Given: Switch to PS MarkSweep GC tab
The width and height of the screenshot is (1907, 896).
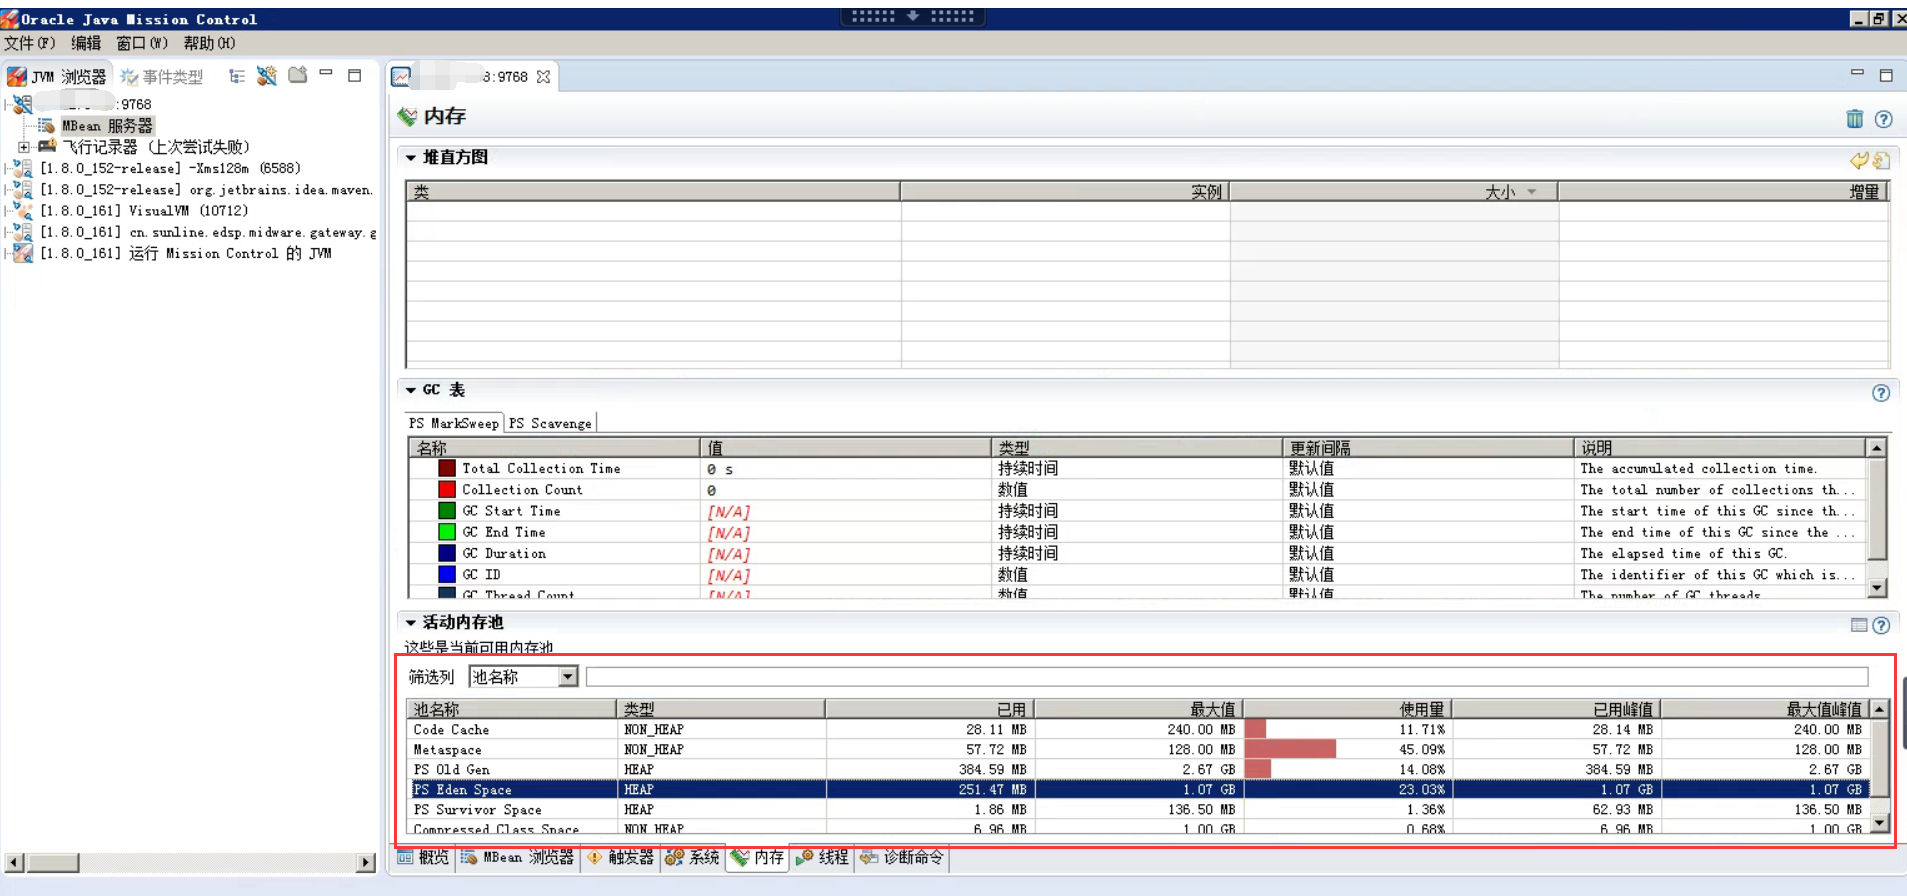Looking at the screenshot, I should tap(453, 423).
